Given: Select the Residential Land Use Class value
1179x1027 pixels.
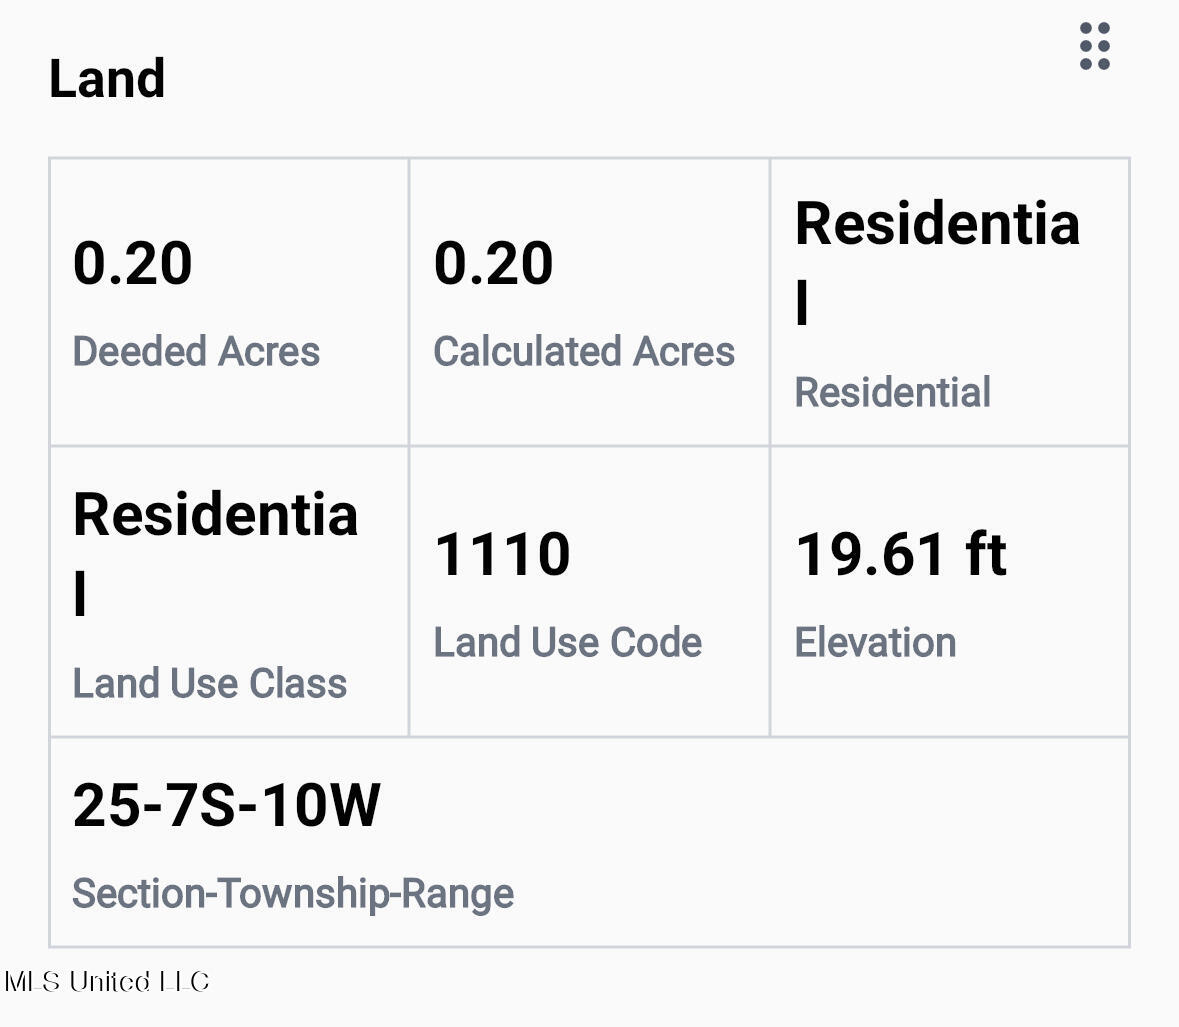Looking at the screenshot, I should (215, 553).
